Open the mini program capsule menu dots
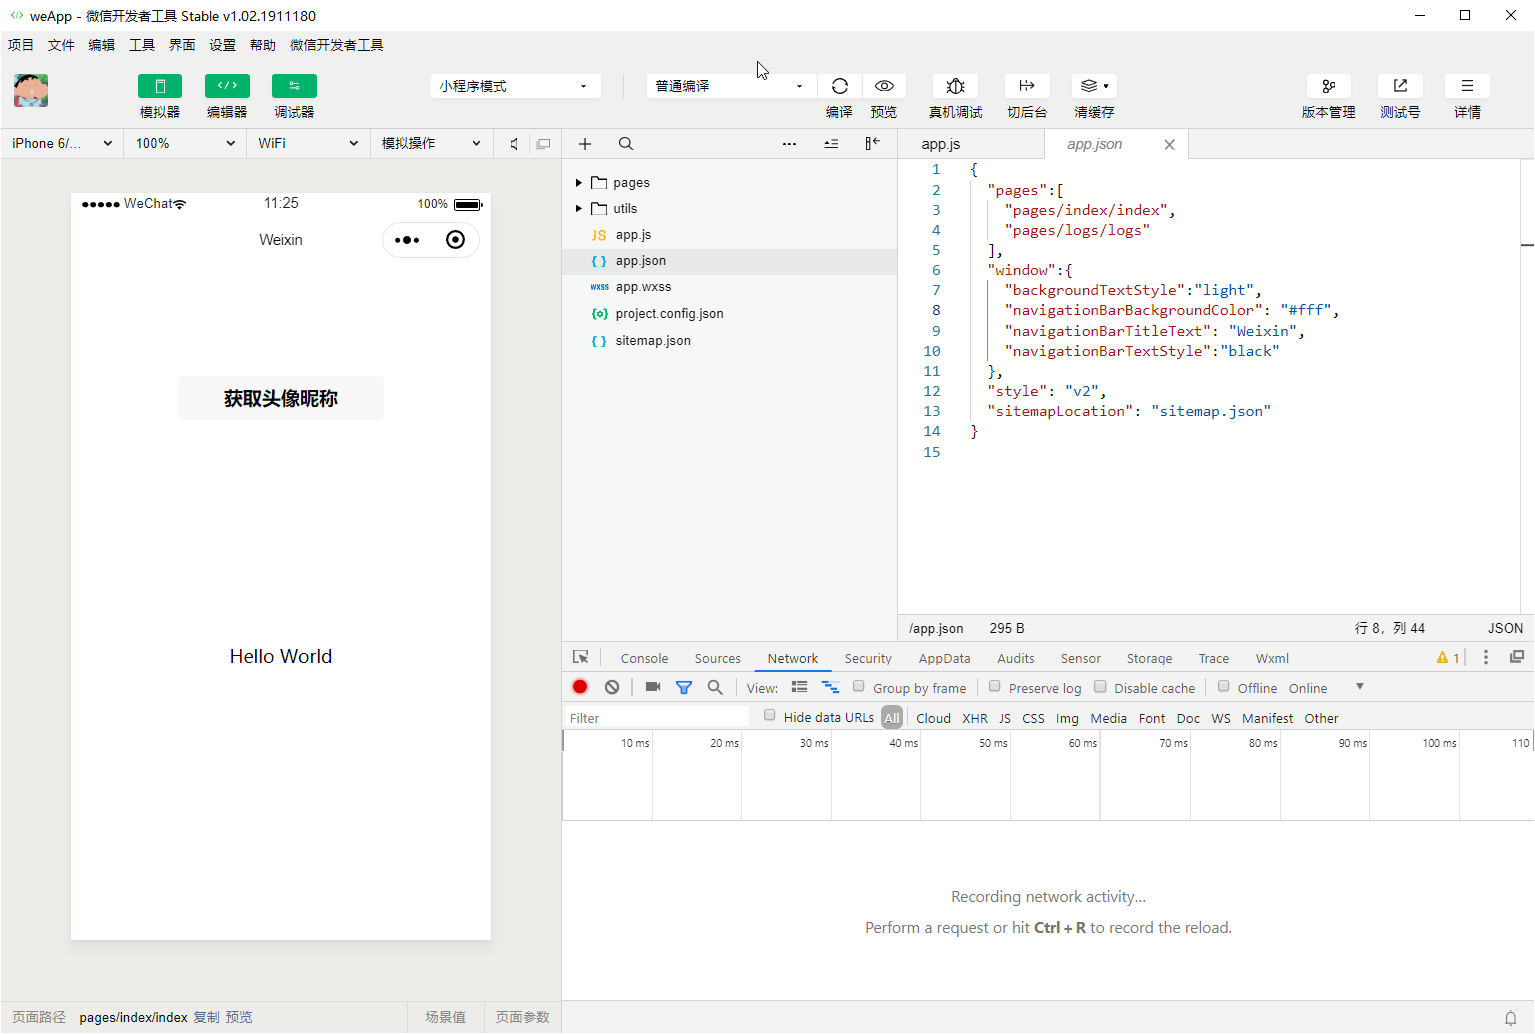 (407, 240)
